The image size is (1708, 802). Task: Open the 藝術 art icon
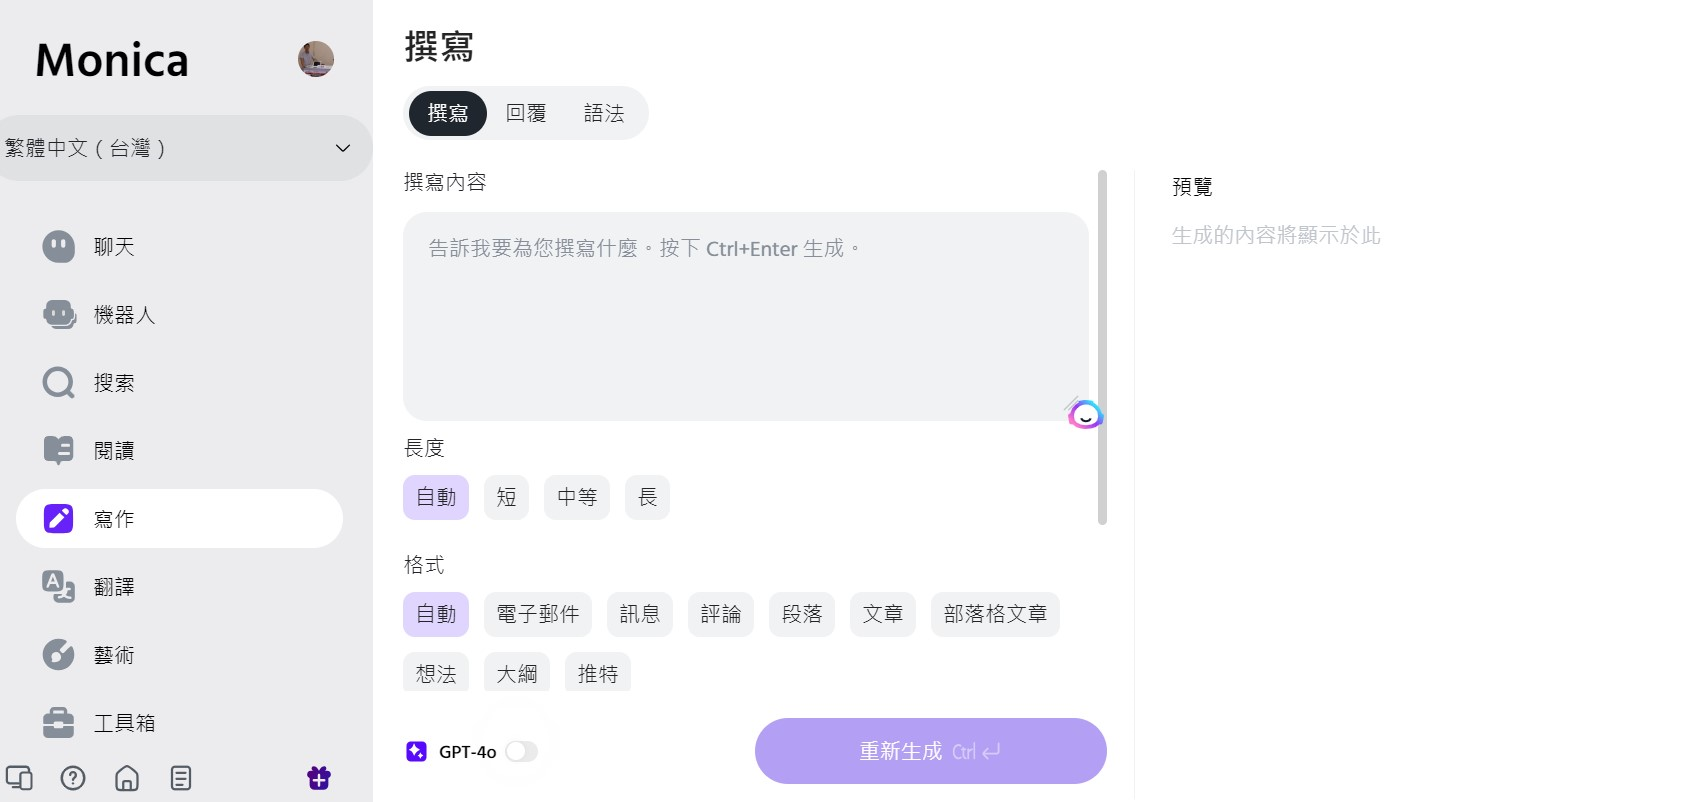coord(58,655)
